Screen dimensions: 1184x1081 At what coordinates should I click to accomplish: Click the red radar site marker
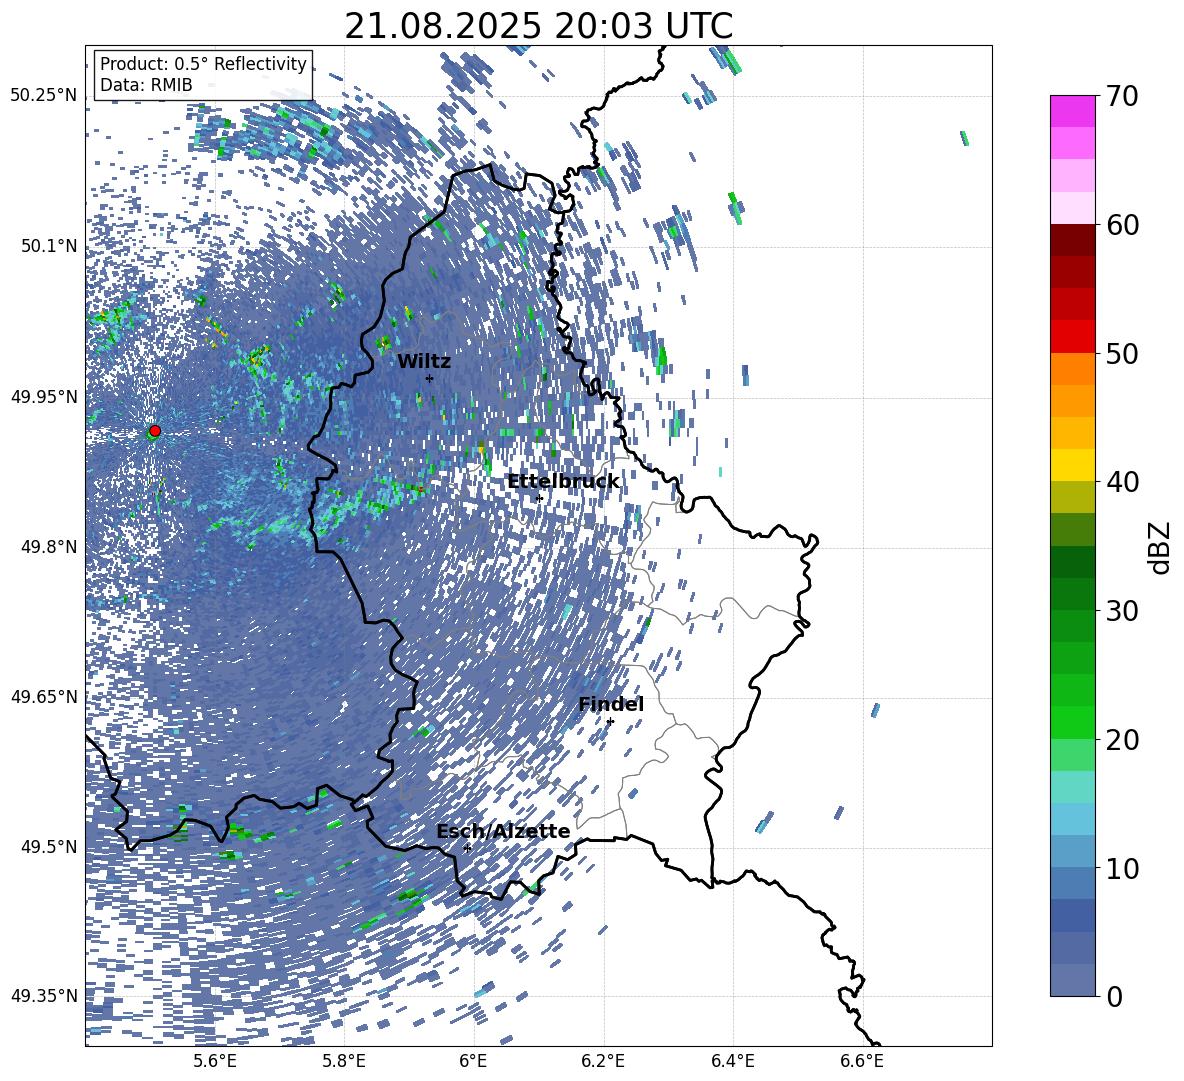(155, 431)
